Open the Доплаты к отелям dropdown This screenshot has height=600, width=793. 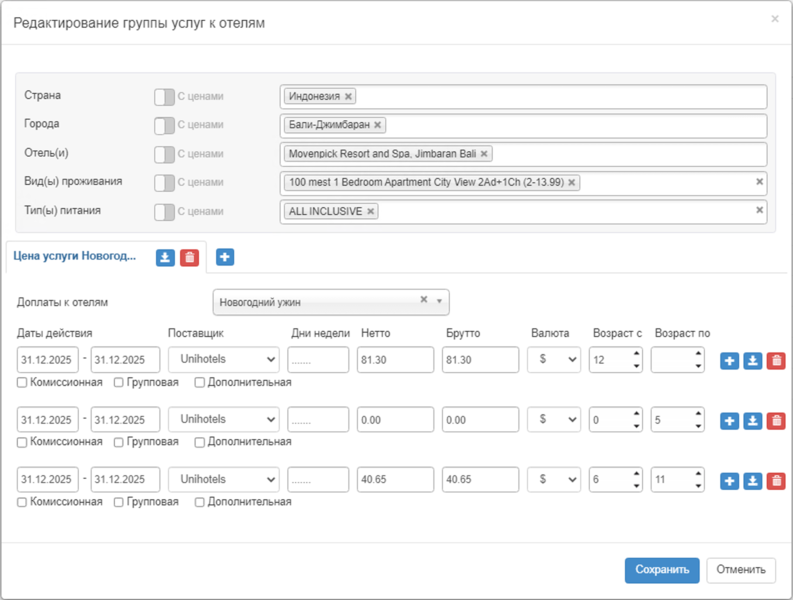pos(330,301)
